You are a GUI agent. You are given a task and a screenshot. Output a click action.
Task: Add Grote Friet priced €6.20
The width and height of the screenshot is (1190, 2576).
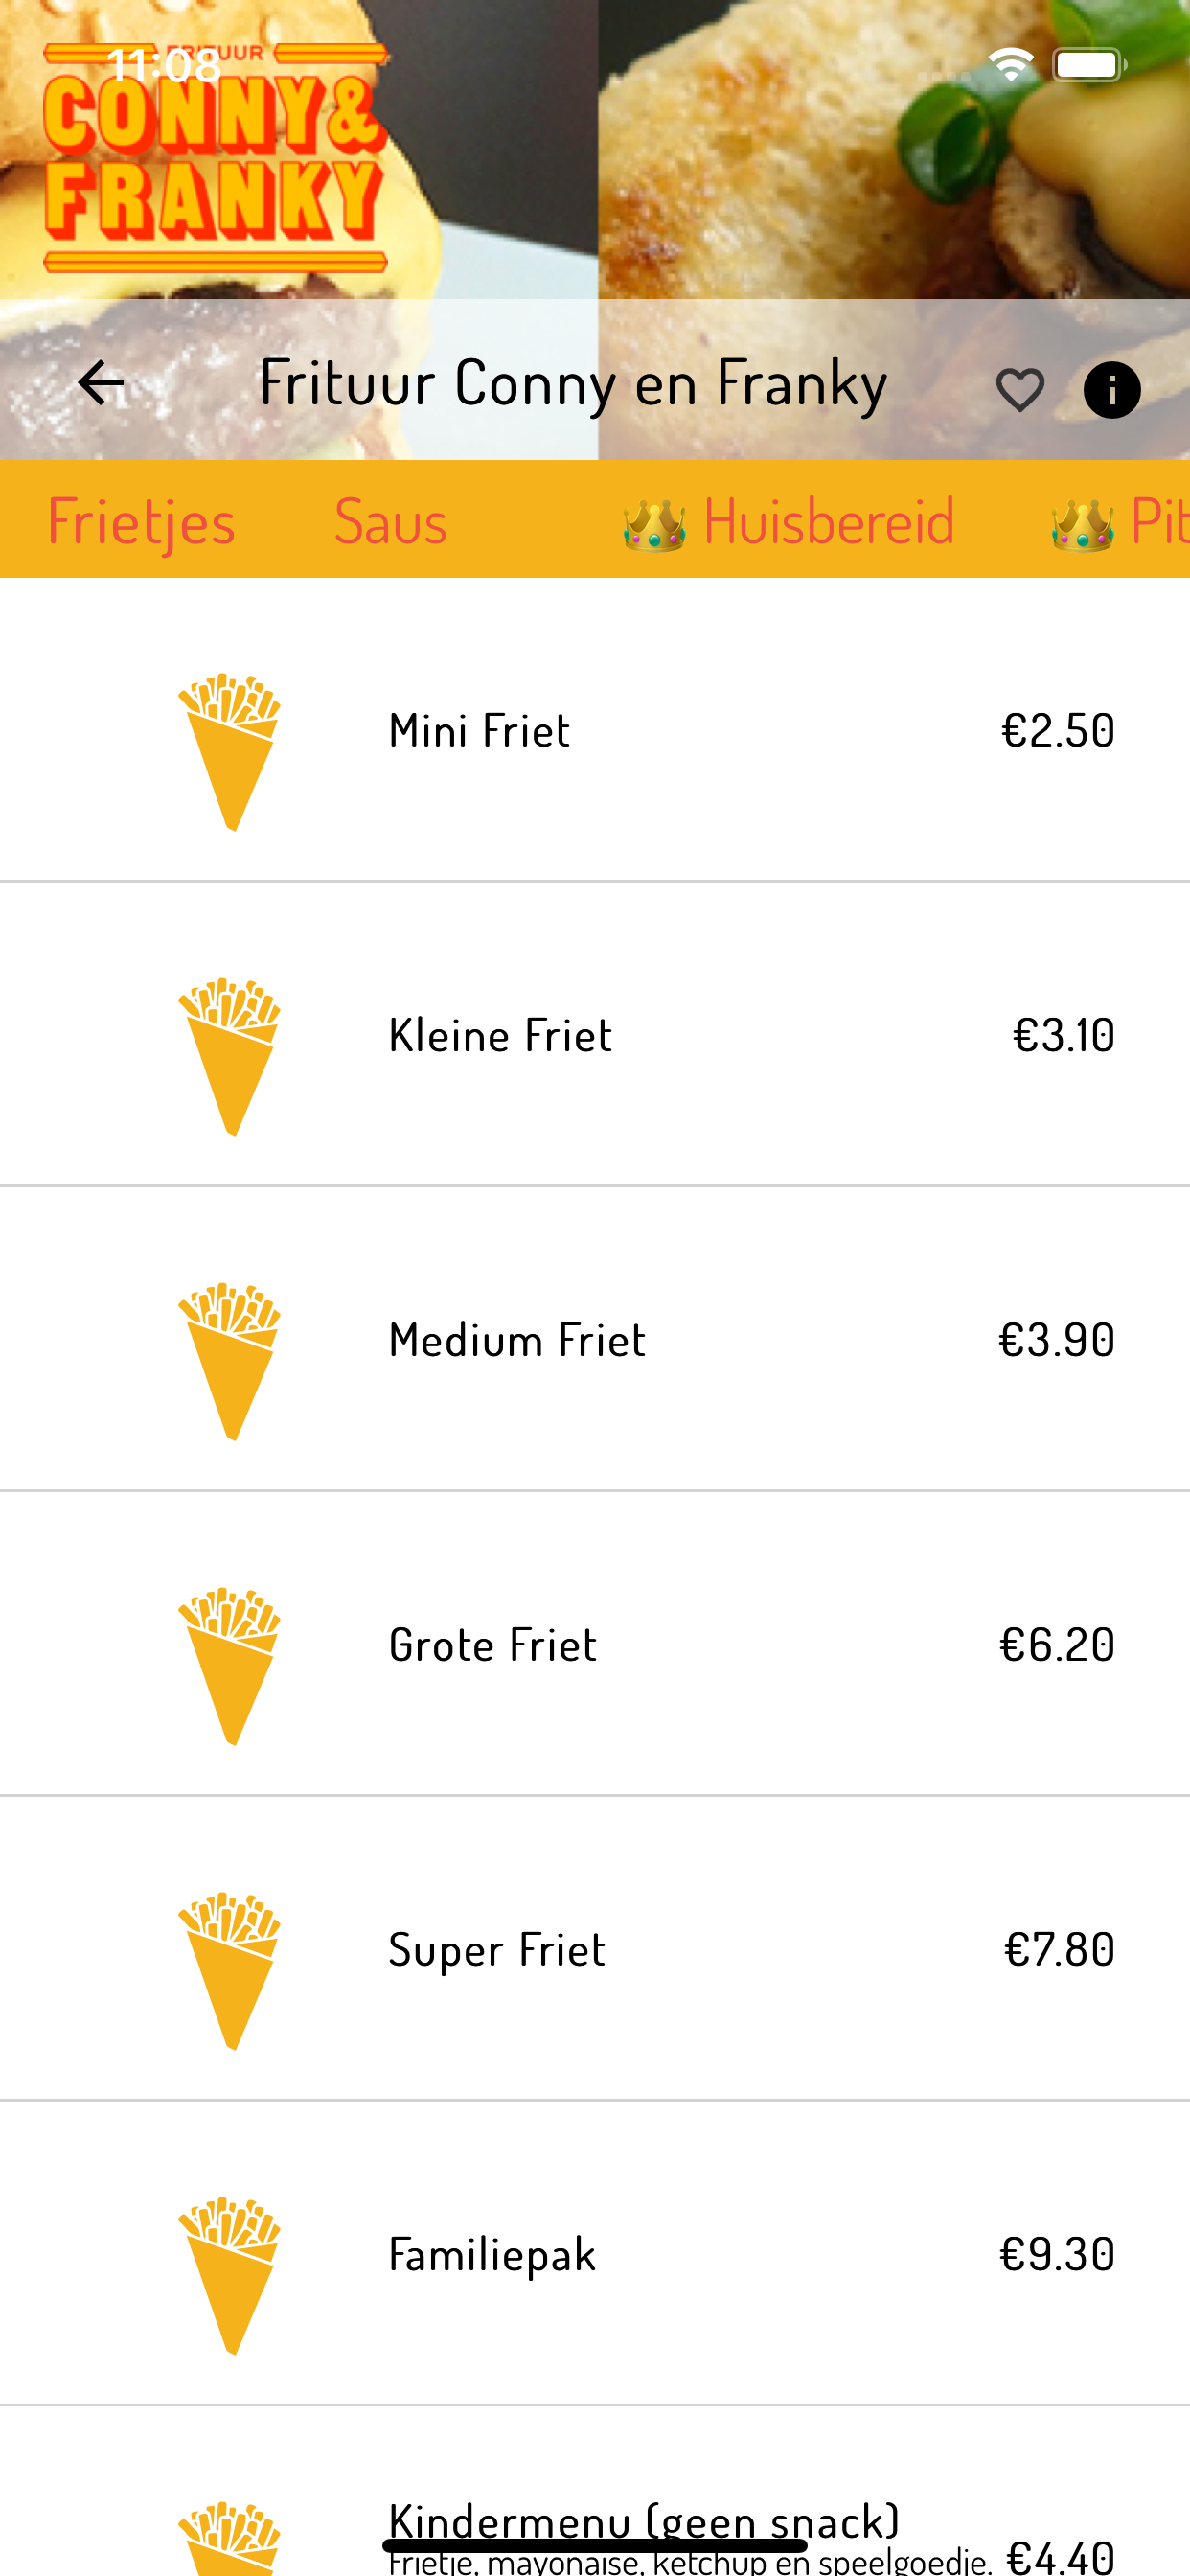pyautogui.click(x=595, y=1644)
